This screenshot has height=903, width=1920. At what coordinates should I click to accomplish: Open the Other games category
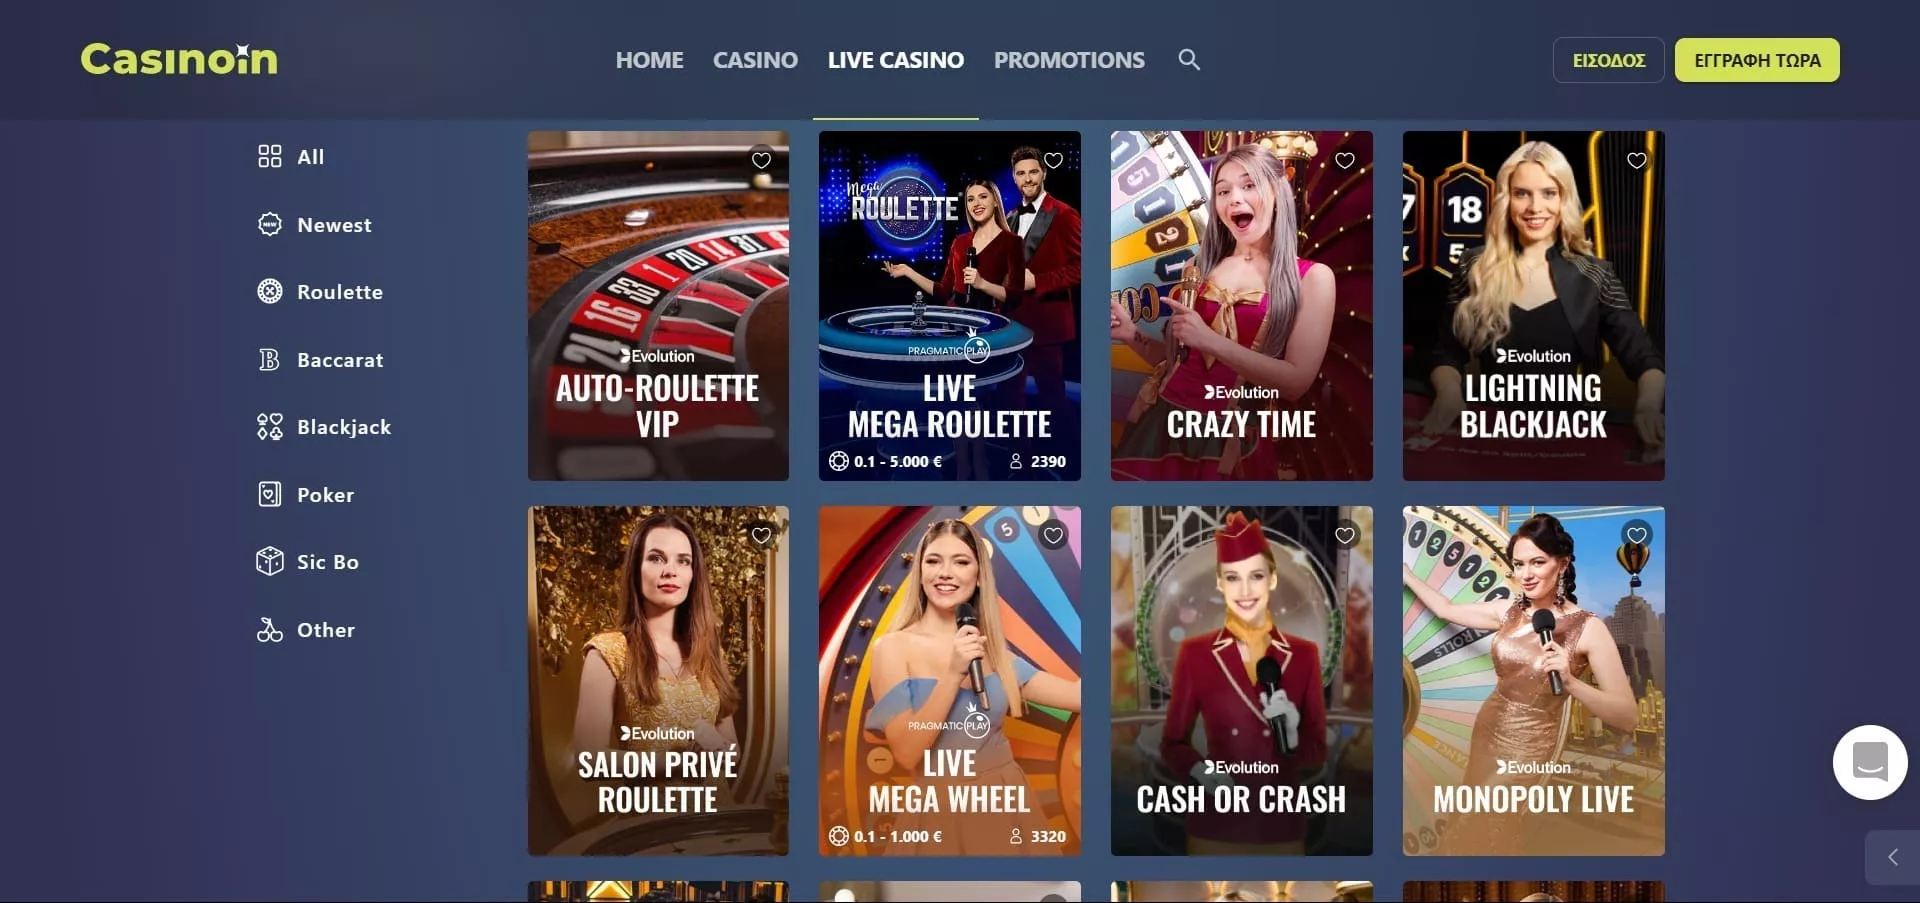tap(306, 629)
